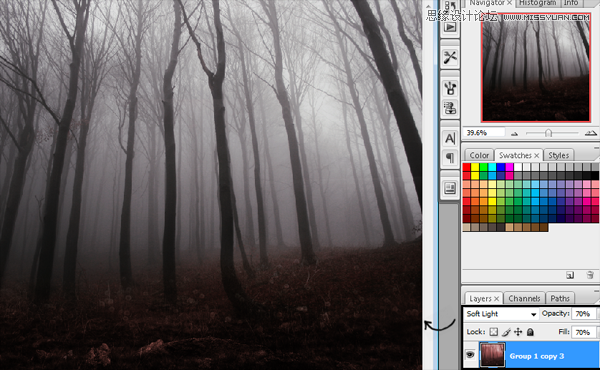This screenshot has height=370, width=600.
Task: Open the Paragraph panel icon
Action: 450,157
